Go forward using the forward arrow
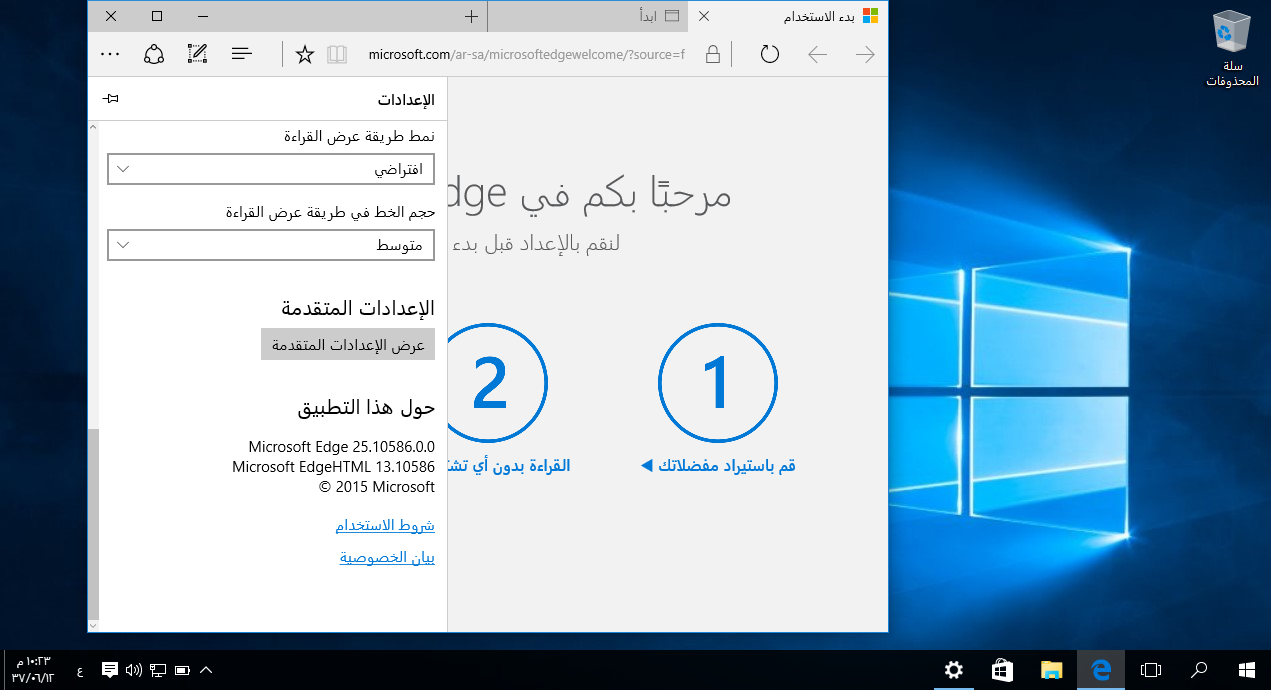 point(865,54)
